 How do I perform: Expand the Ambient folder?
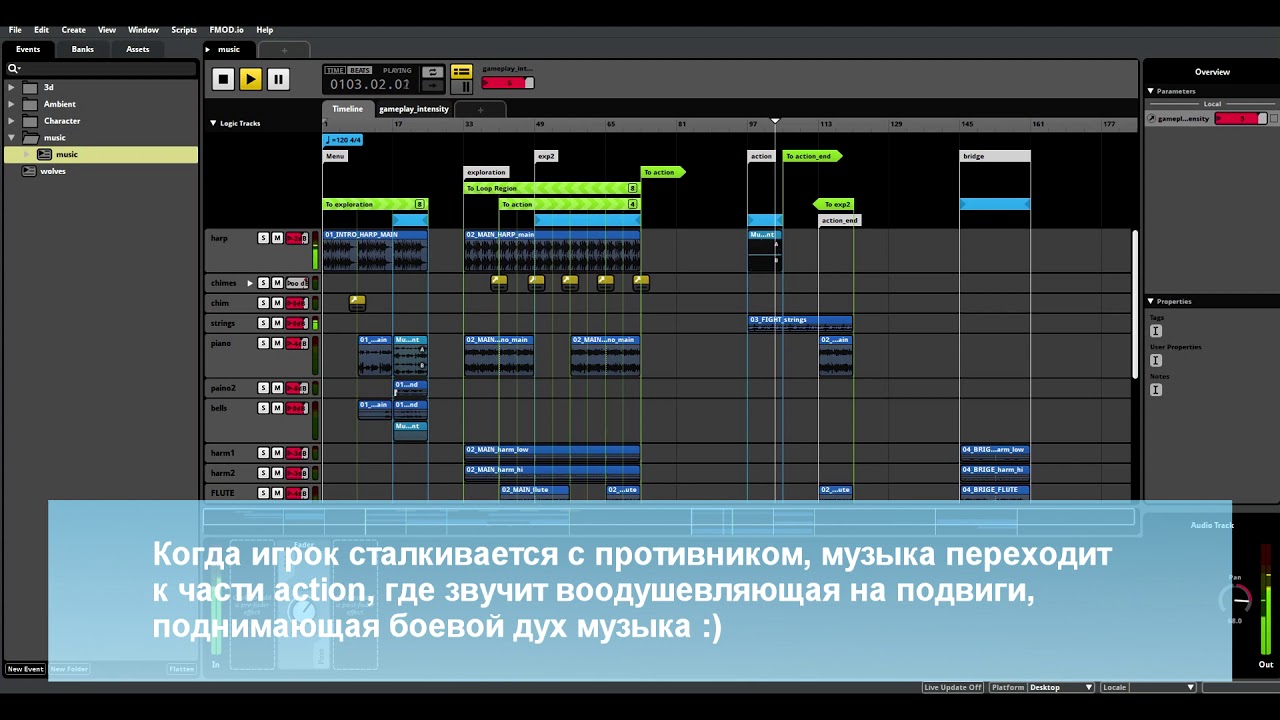(11, 104)
